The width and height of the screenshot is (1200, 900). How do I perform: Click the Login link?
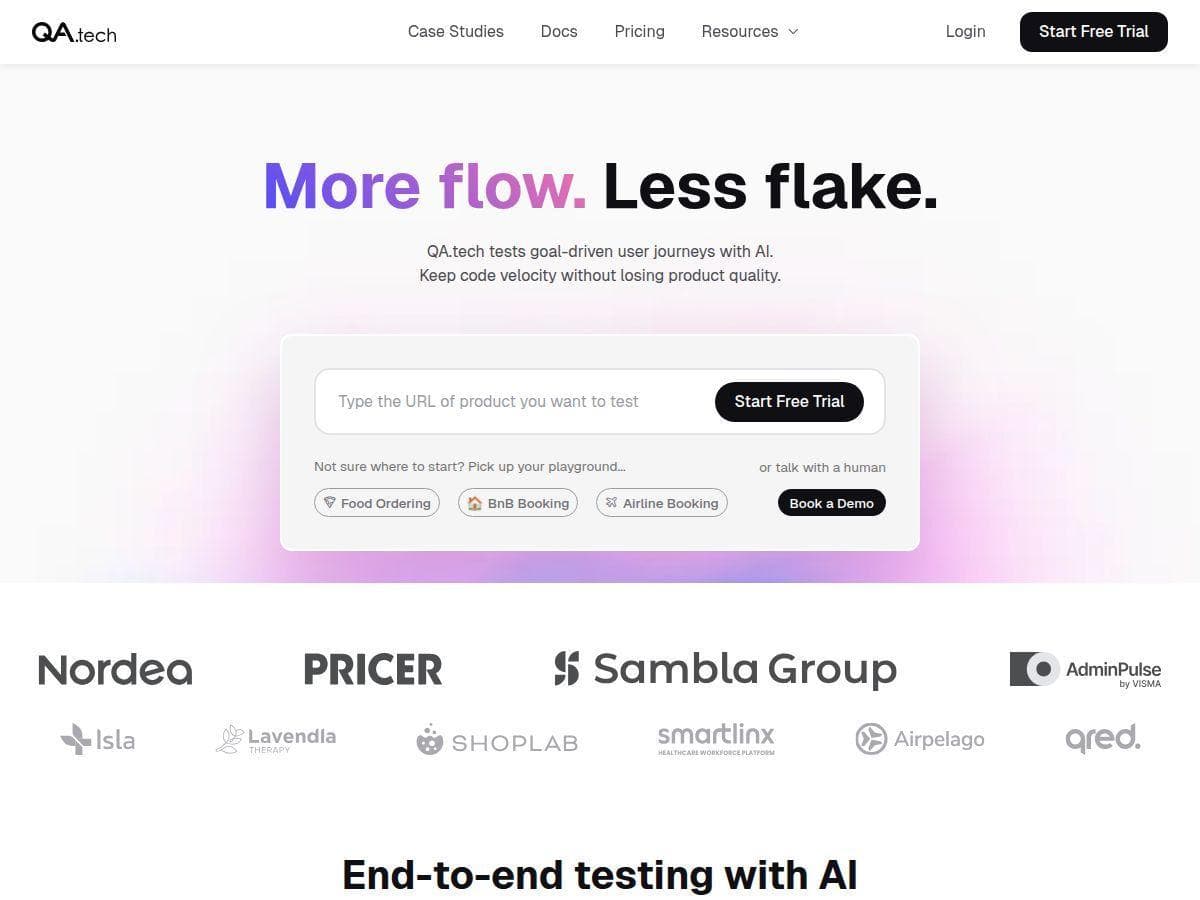pyautogui.click(x=965, y=31)
